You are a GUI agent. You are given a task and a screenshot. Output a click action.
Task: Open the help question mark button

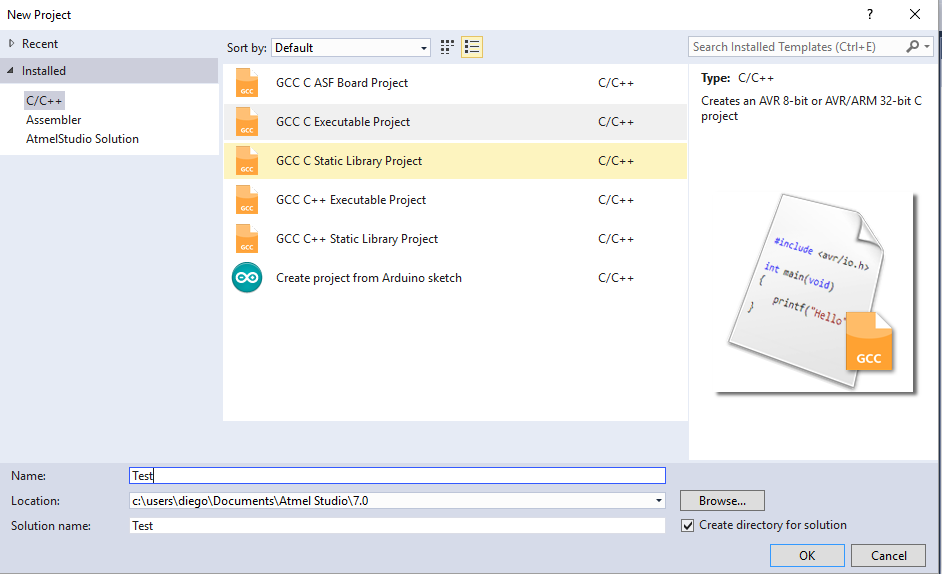(870, 14)
